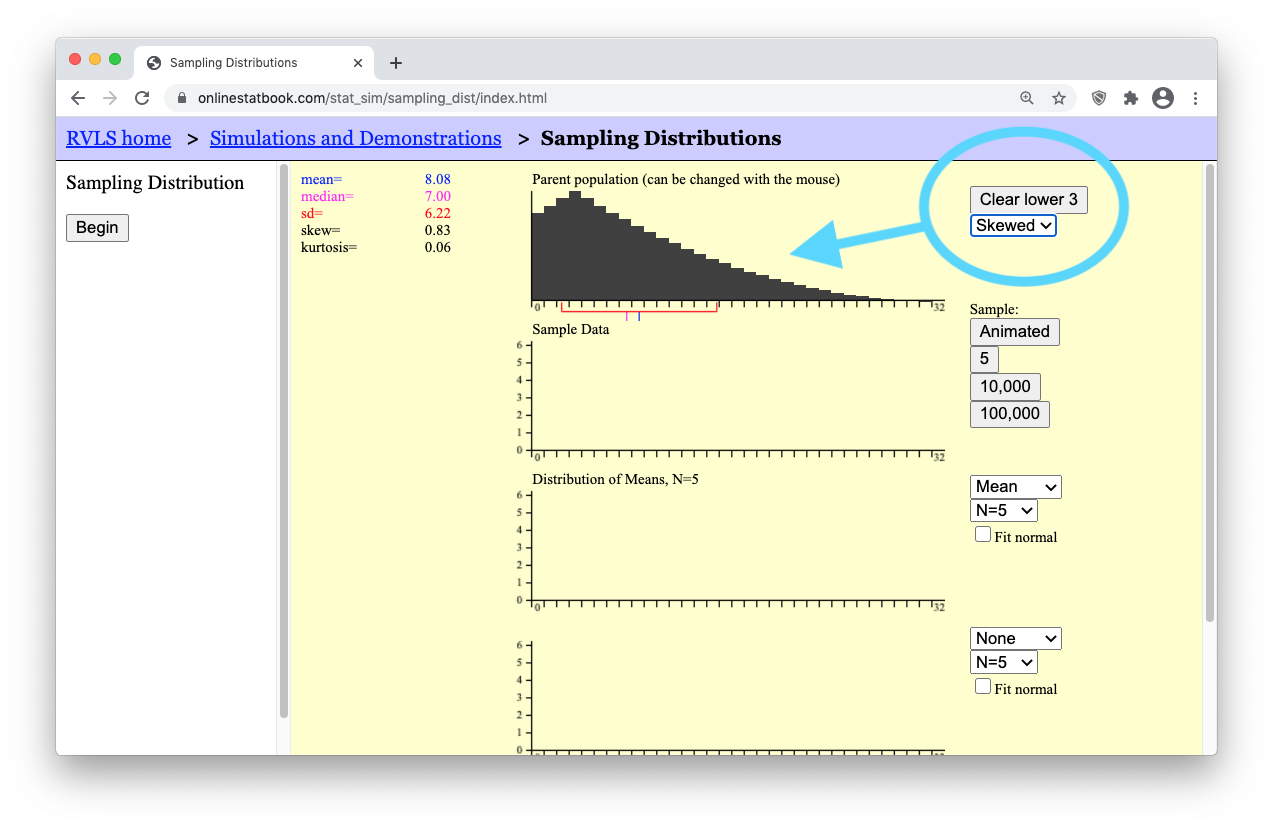
Task: Follow the RVLS home link
Action: tap(118, 139)
